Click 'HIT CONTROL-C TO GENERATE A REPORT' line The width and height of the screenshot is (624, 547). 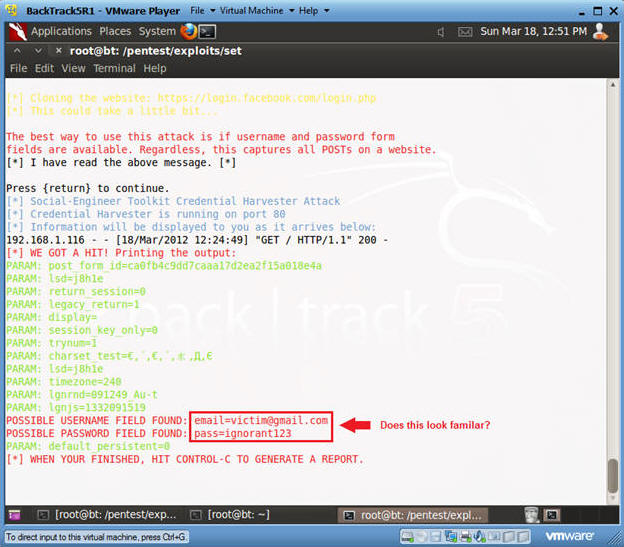coord(185,459)
